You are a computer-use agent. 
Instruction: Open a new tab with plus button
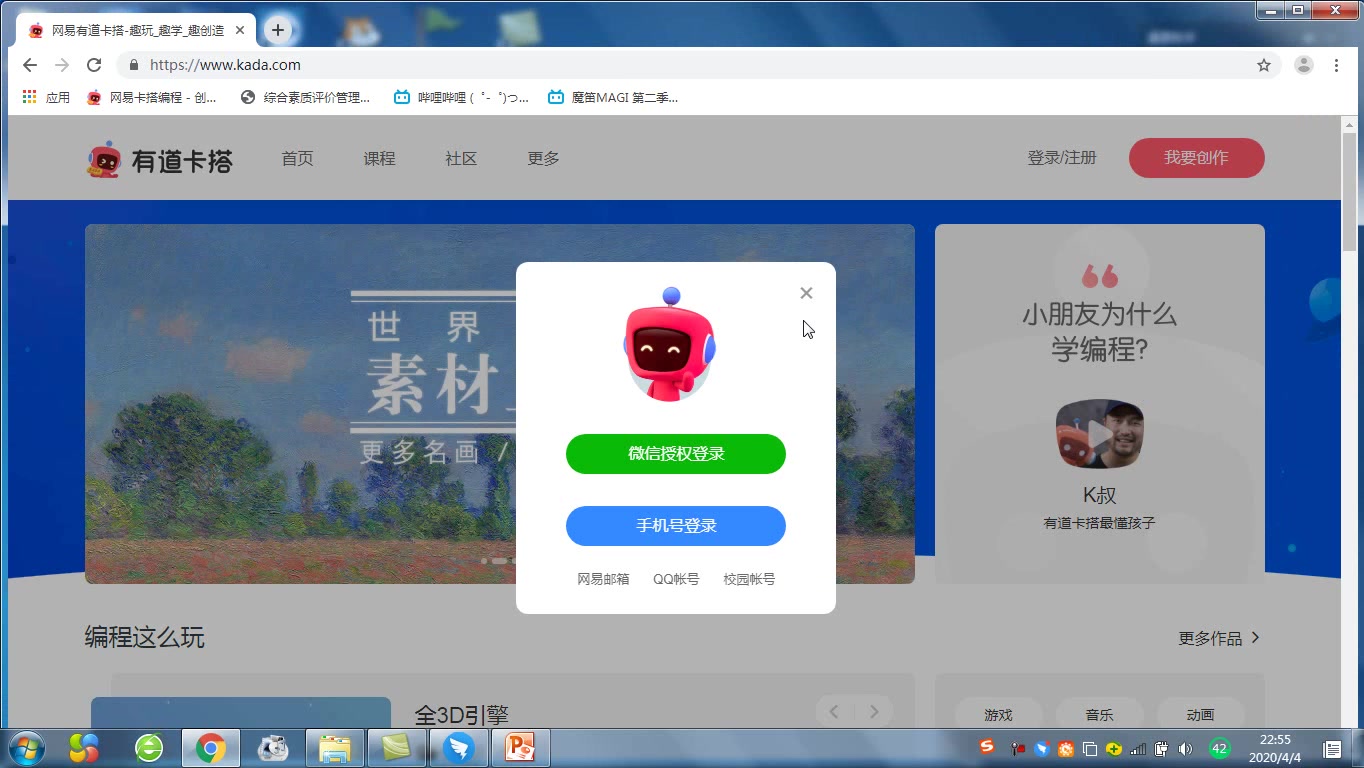(278, 30)
